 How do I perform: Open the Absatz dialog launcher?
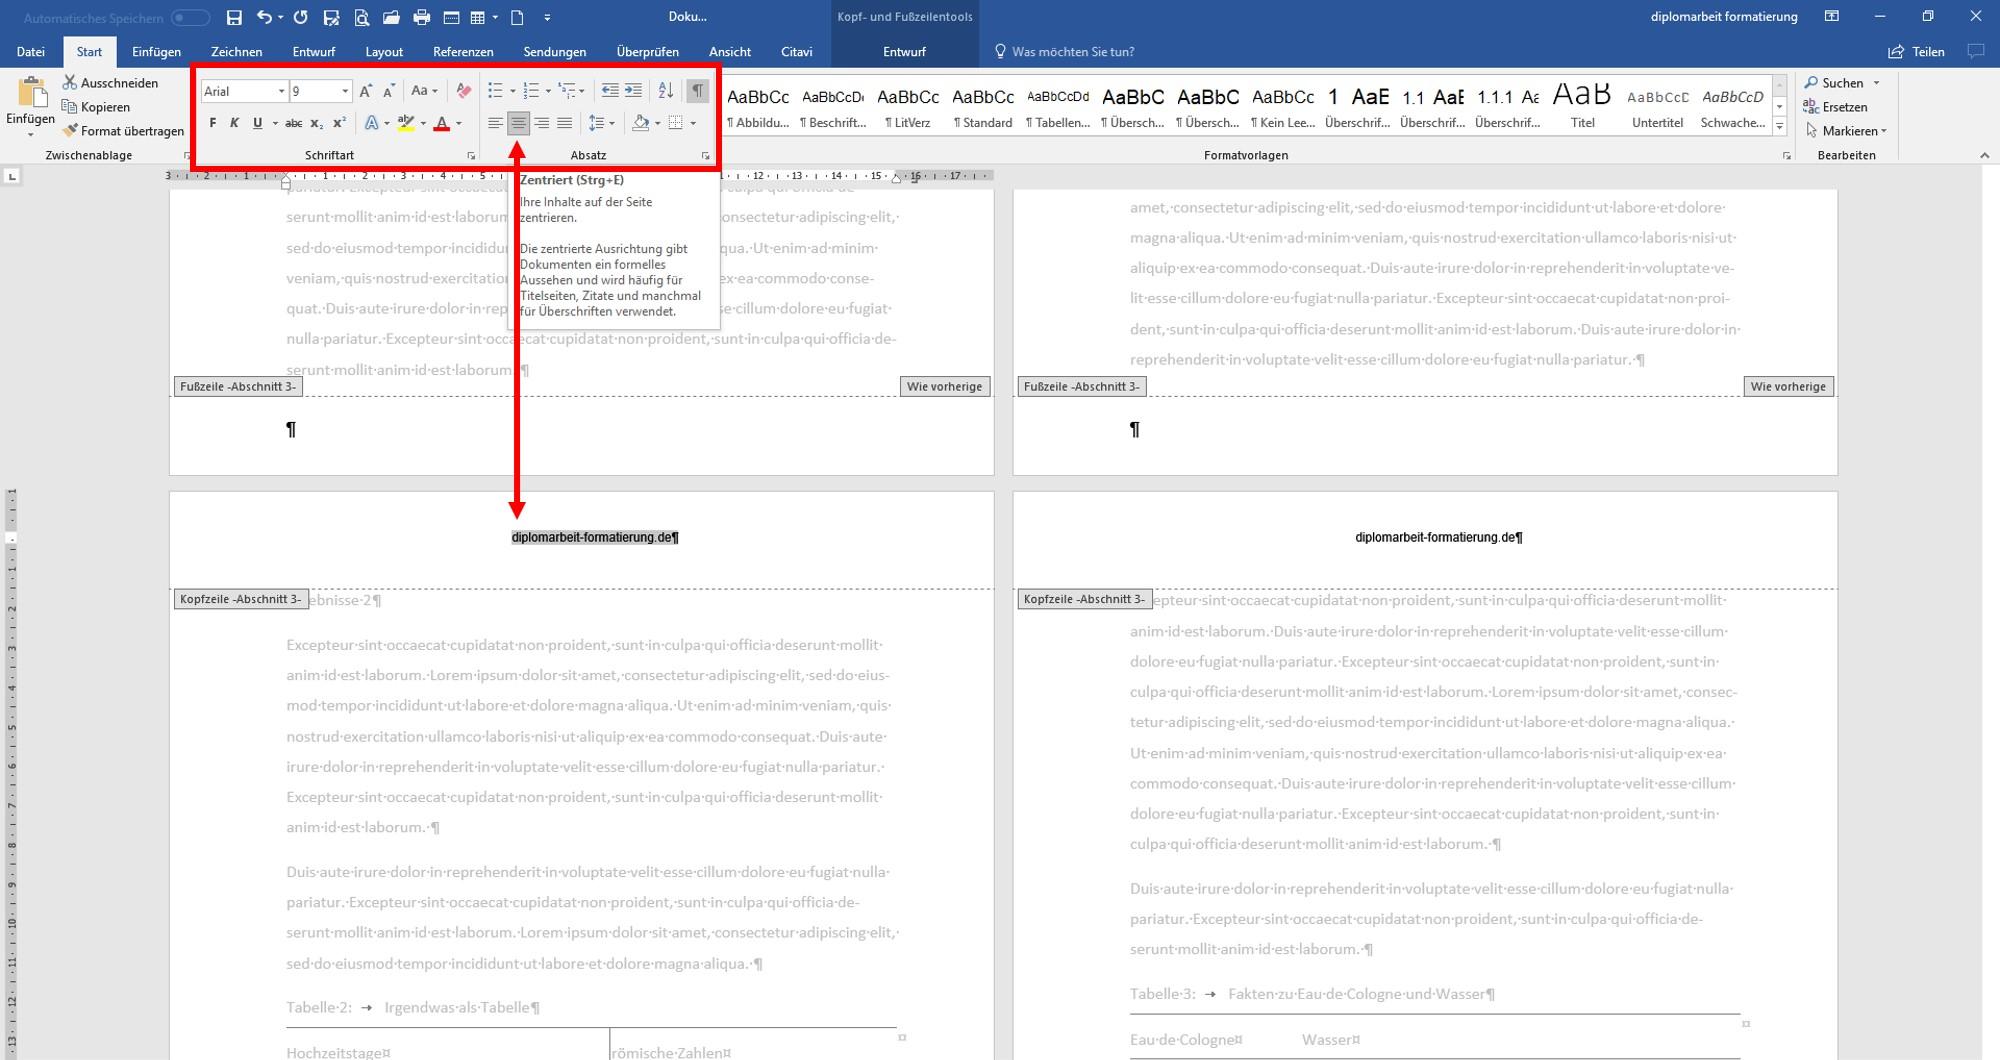[705, 156]
